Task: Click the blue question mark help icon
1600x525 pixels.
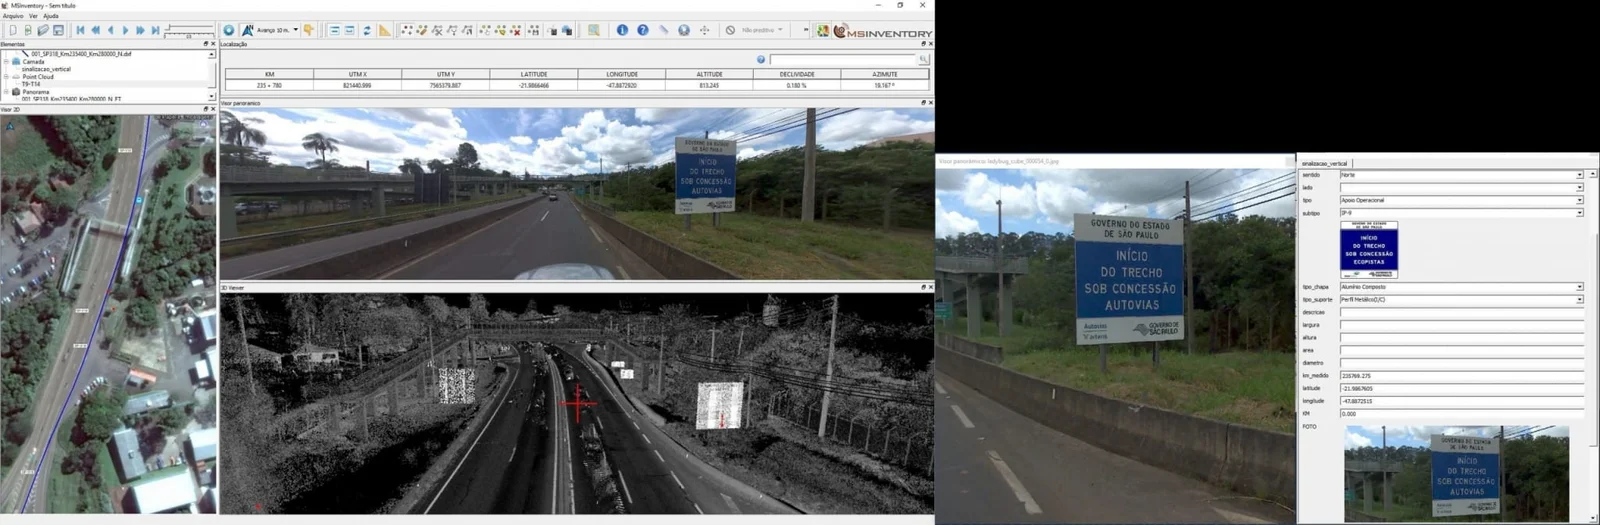Action: pos(643,30)
